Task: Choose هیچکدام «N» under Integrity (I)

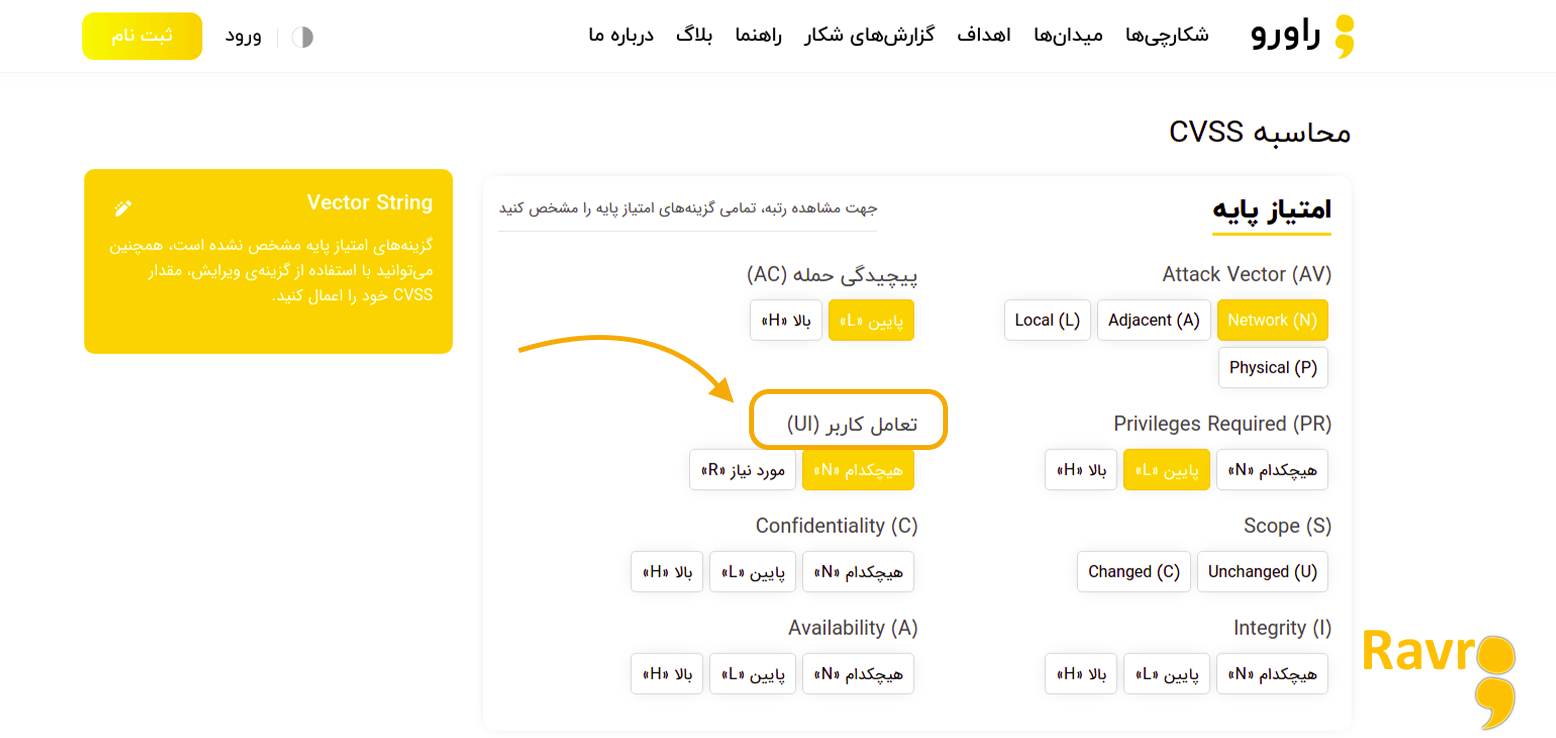Action: point(1273,674)
